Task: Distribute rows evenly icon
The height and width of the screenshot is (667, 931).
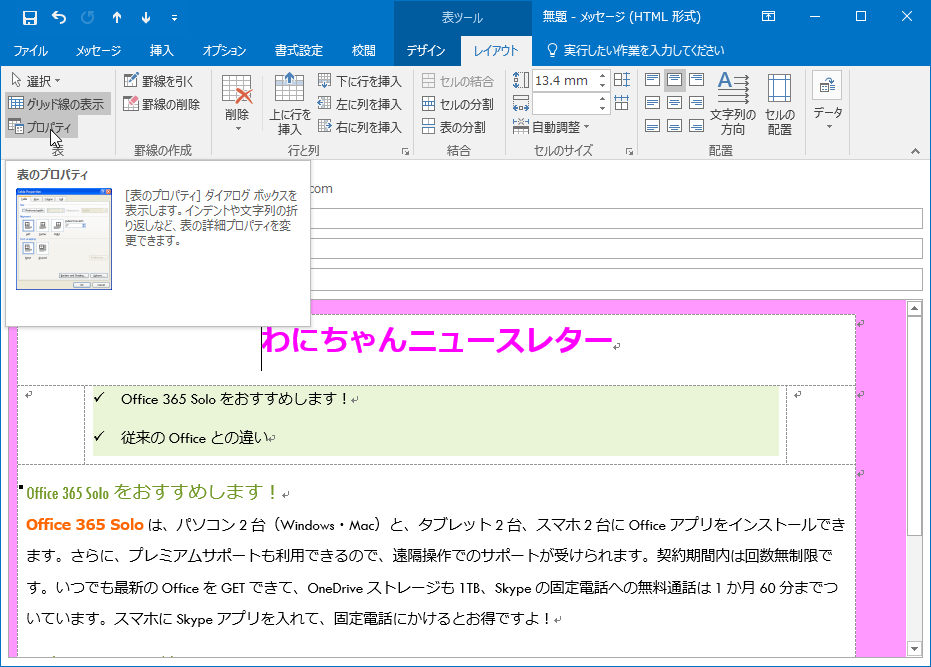Action: 622,80
